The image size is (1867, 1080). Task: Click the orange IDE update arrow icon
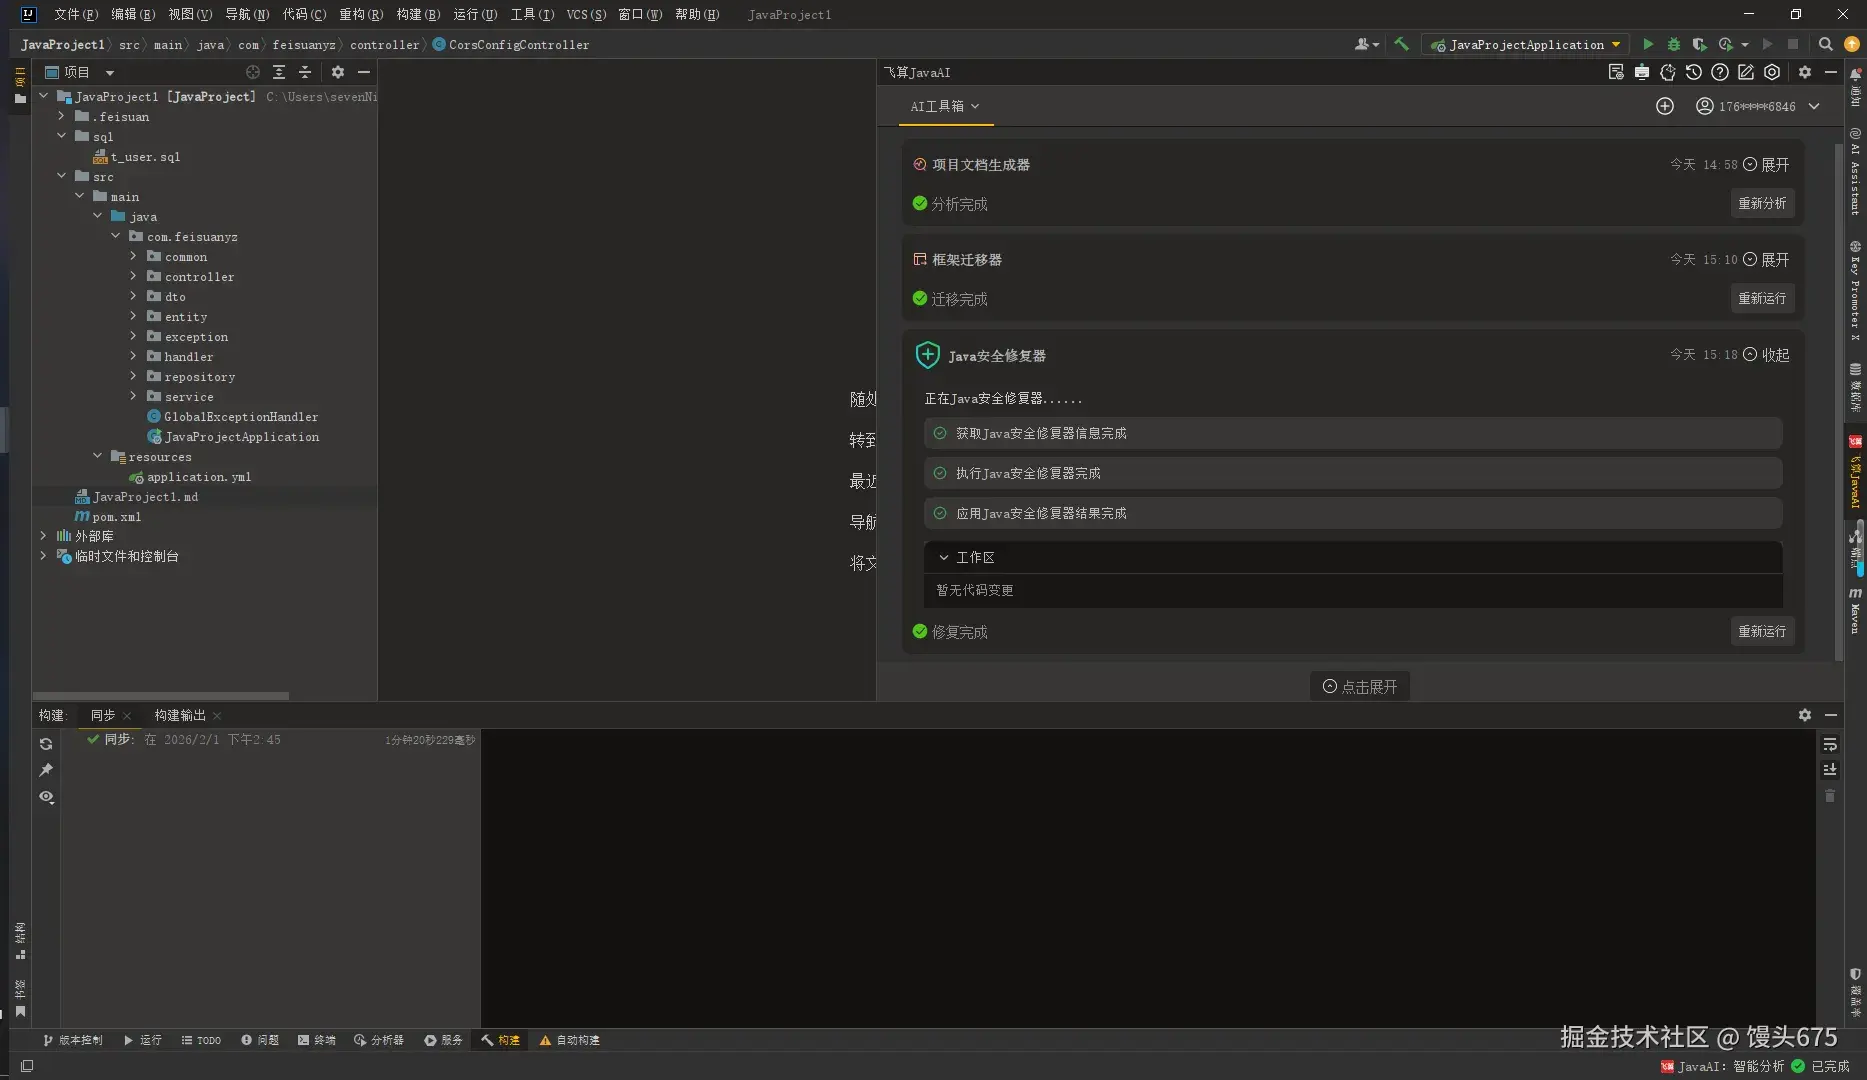1851,44
